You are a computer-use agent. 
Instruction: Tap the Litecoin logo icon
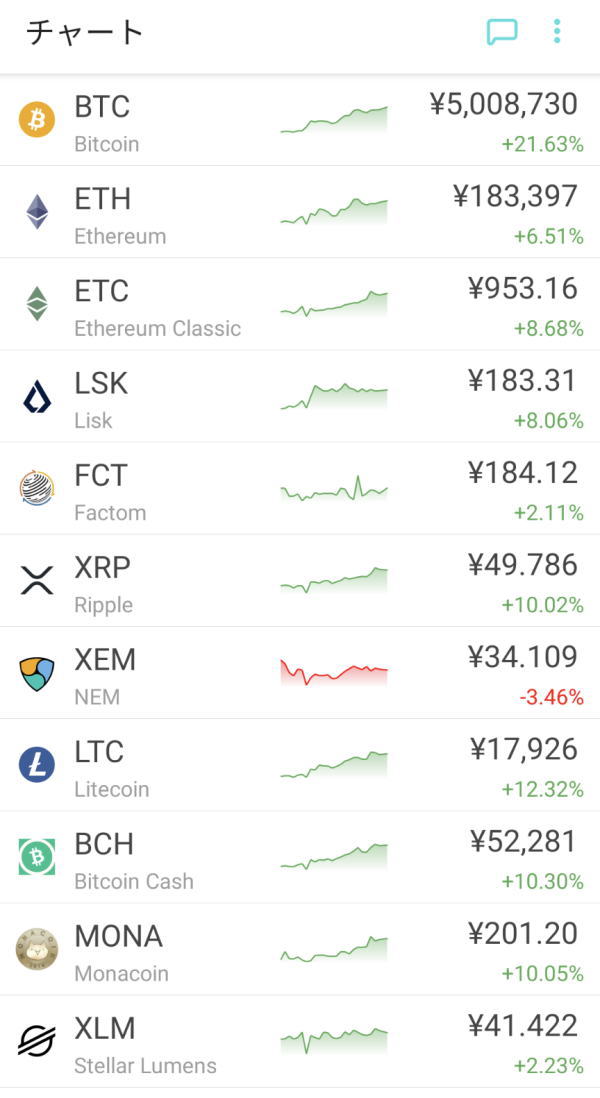(x=37, y=765)
